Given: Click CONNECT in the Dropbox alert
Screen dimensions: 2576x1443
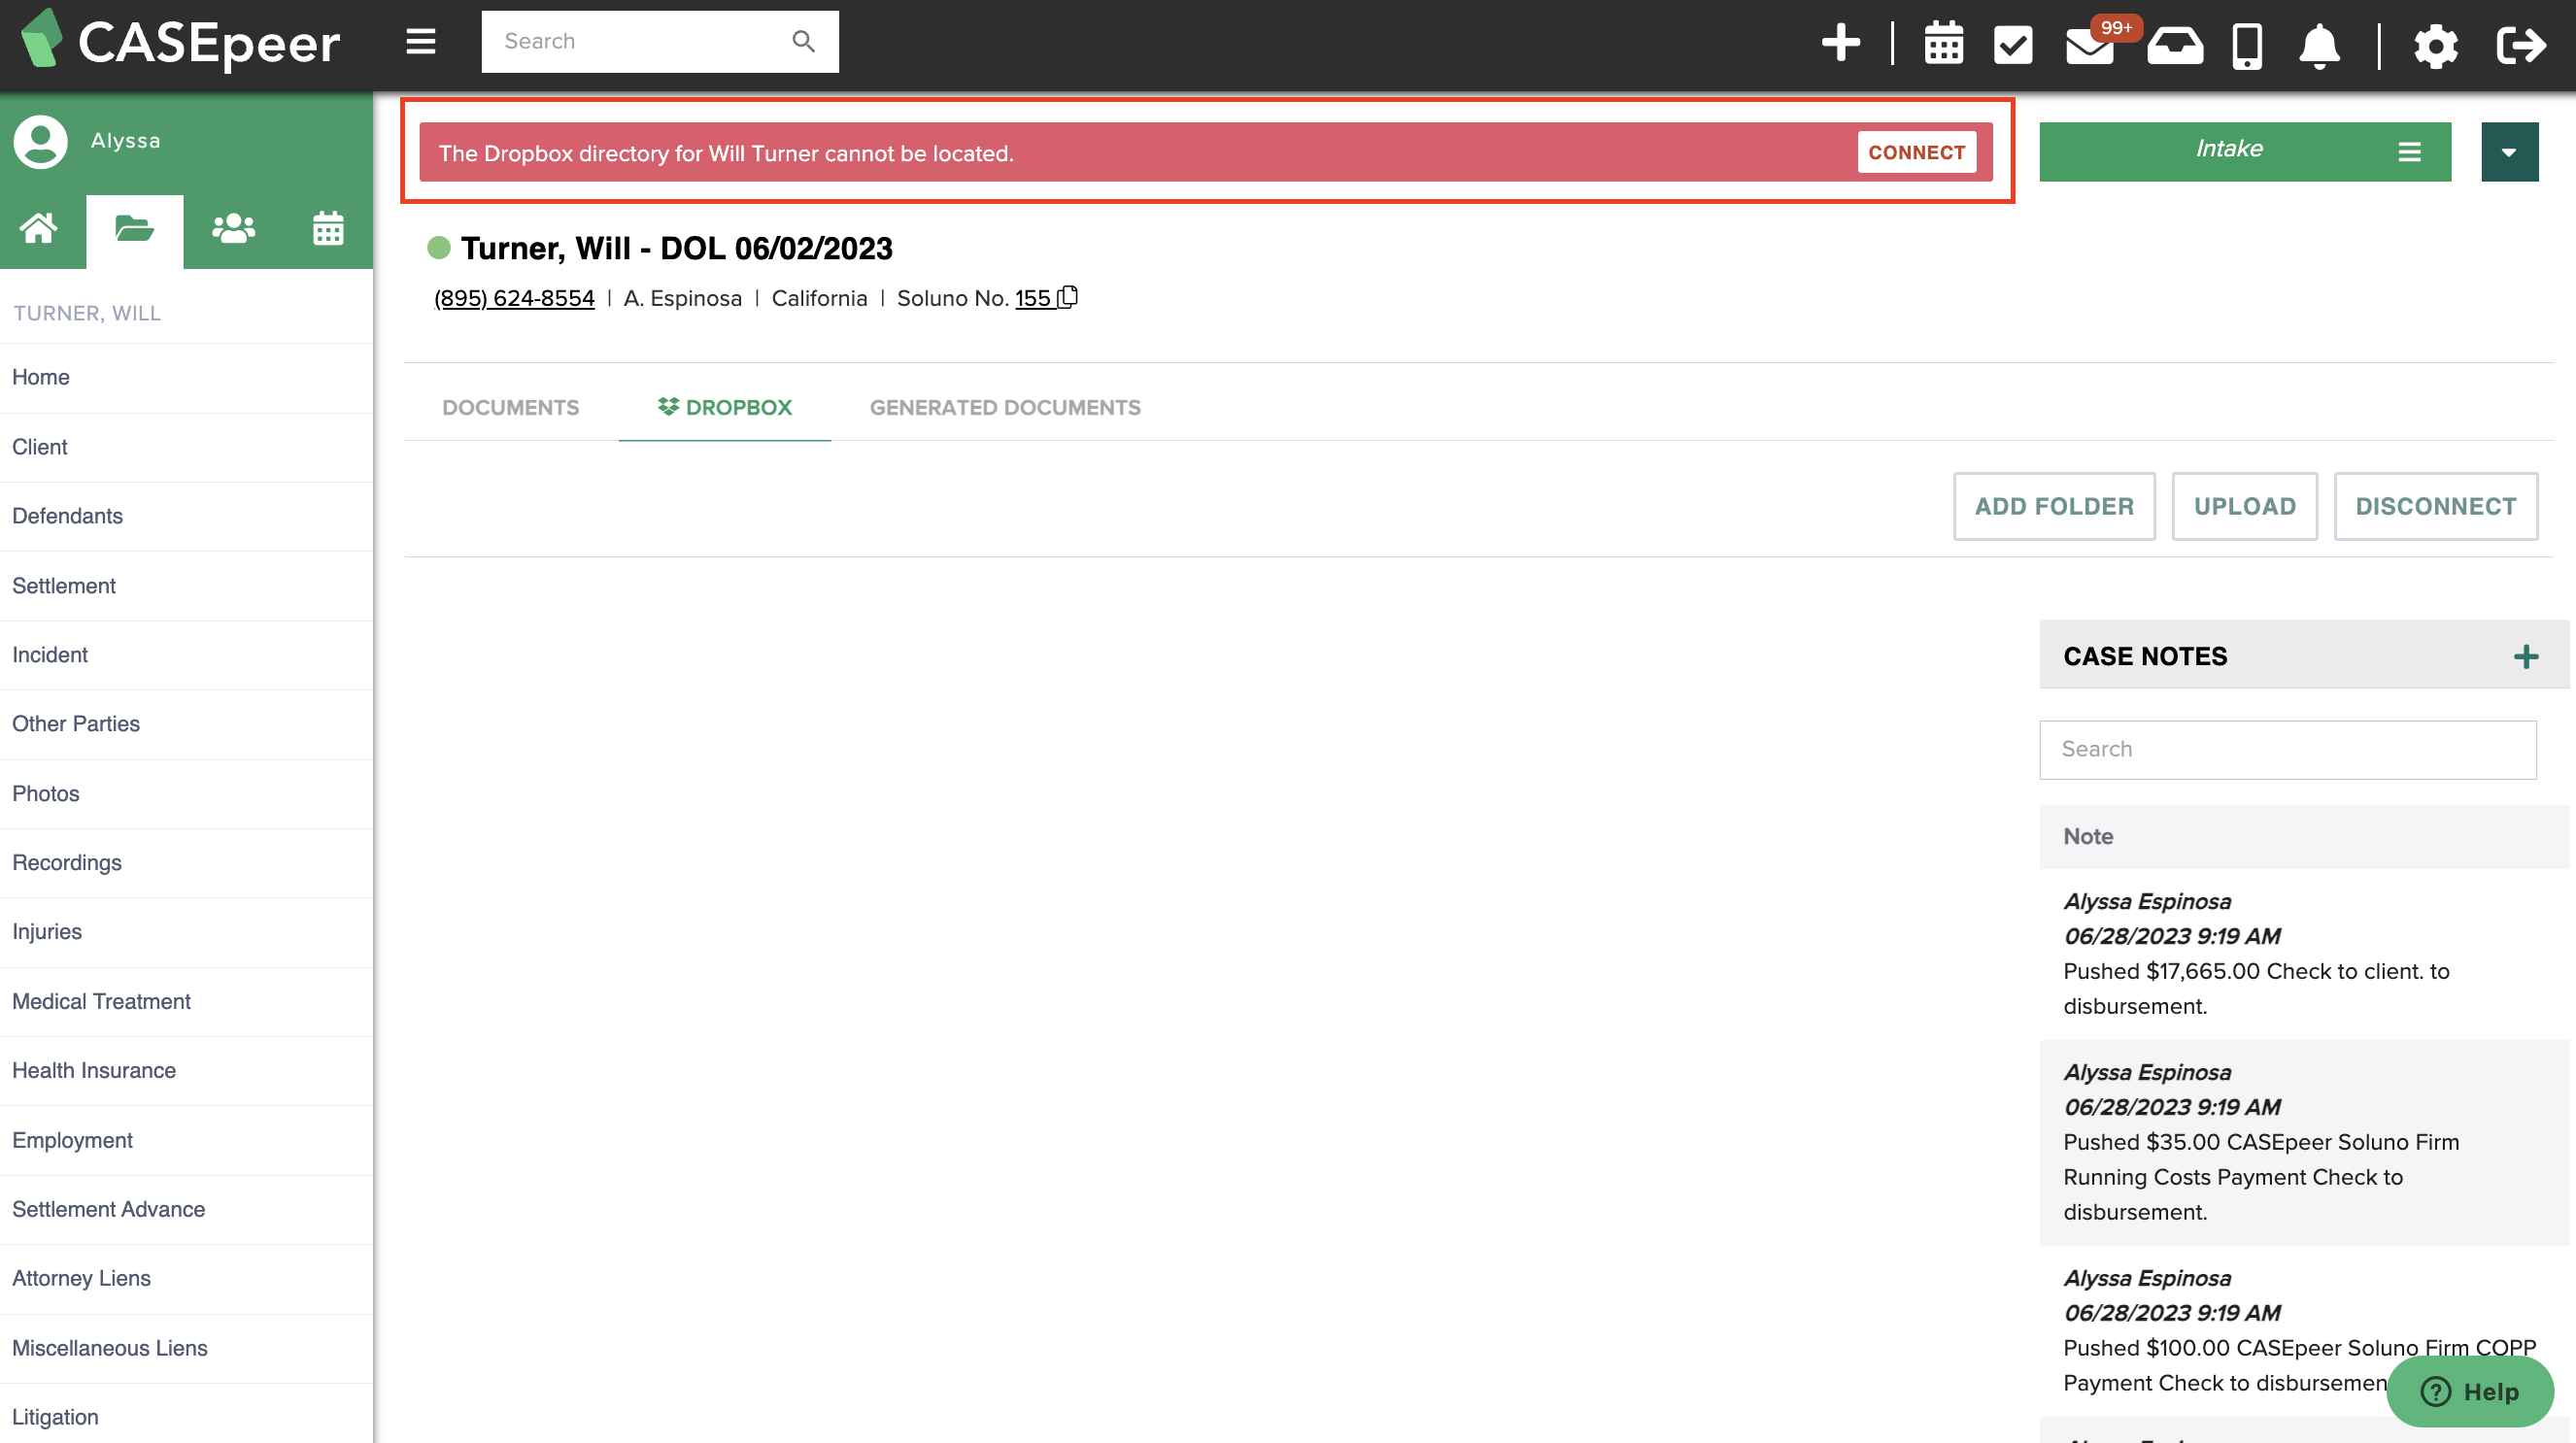Looking at the screenshot, I should tap(1916, 152).
